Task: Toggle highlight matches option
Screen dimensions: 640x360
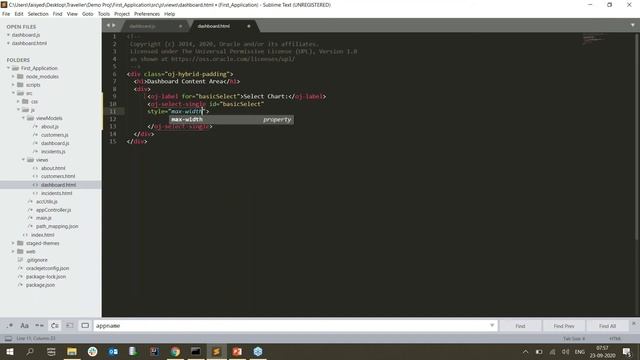Action: click(85, 326)
